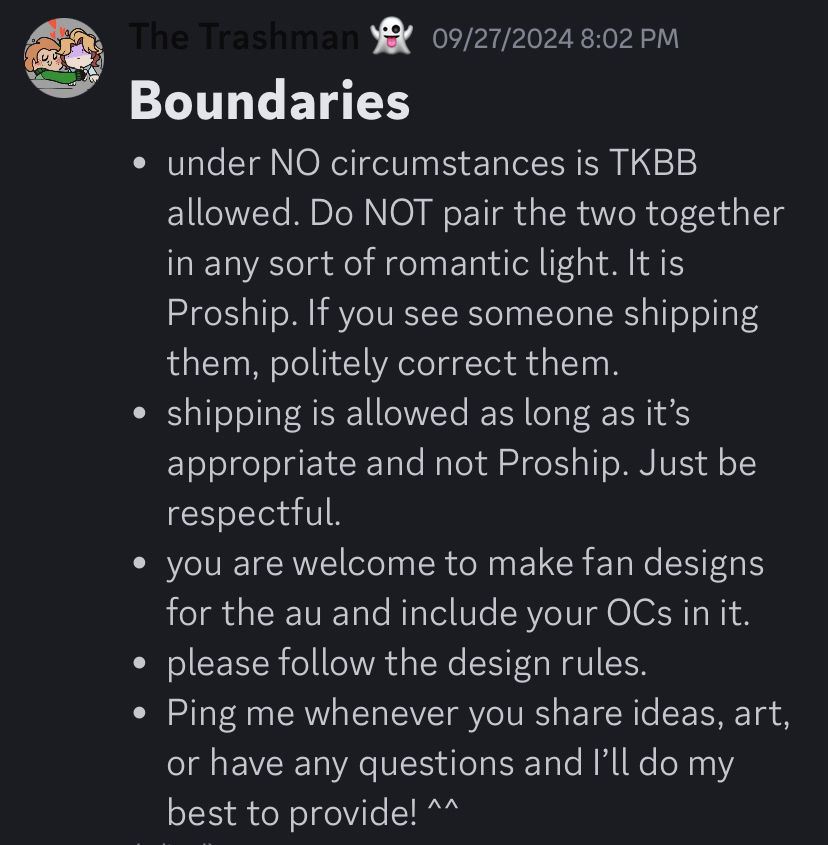
Task: Open The Trashman's profile avatar
Action: pyautogui.click(x=64, y=58)
